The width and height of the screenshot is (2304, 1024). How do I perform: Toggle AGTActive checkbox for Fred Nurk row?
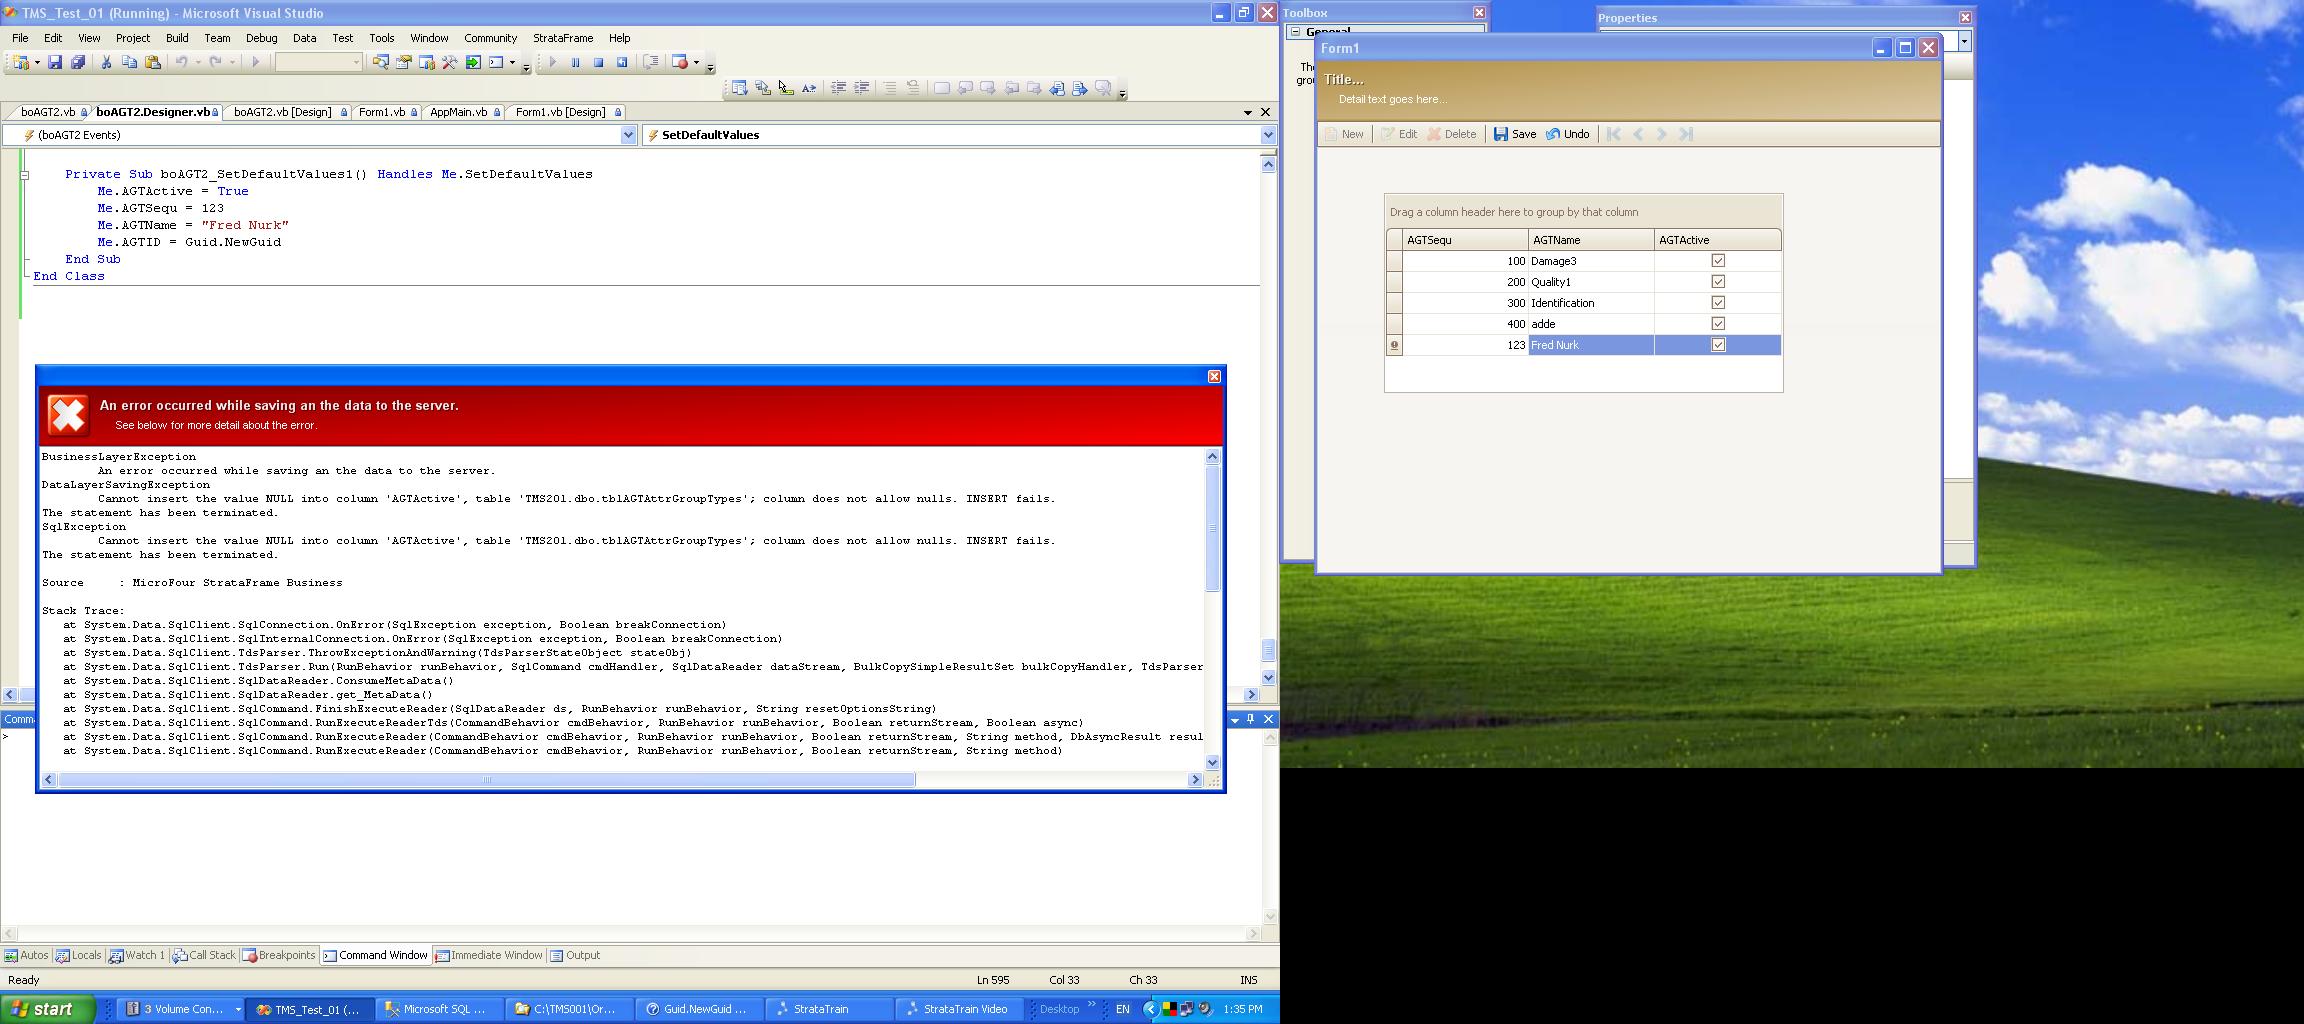(1718, 345)
